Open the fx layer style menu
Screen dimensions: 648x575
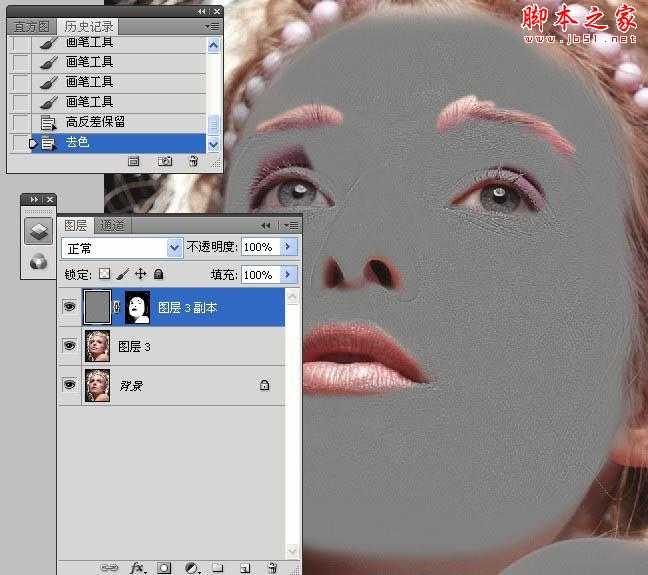(x=138, y=568)
